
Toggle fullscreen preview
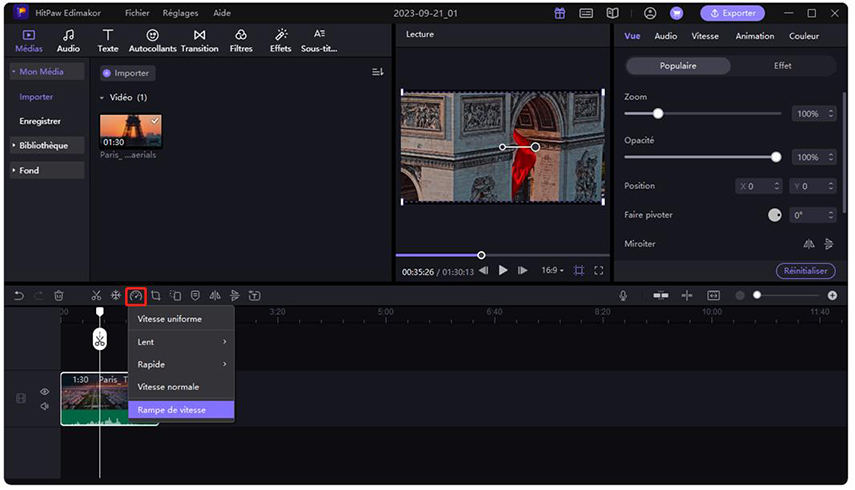pyautogui.click(x=599, y=270)
